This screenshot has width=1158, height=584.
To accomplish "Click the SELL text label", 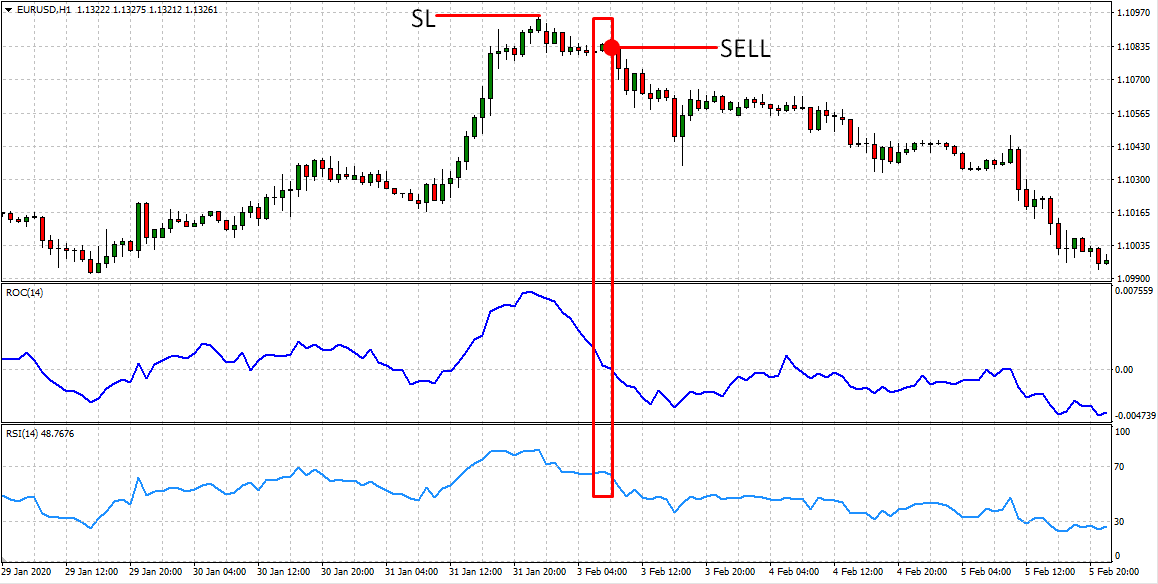I will coord(745,49).
